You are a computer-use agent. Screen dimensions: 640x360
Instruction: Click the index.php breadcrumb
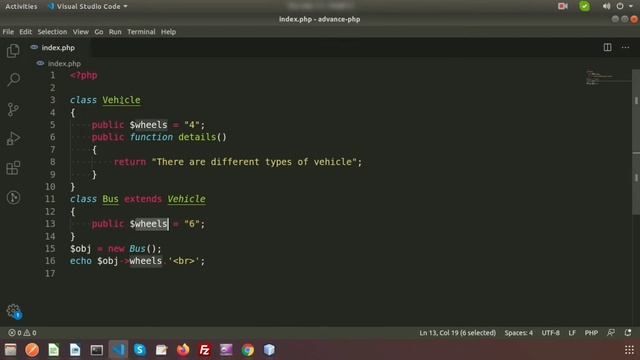pyautogui.click(x=64, y=63)
